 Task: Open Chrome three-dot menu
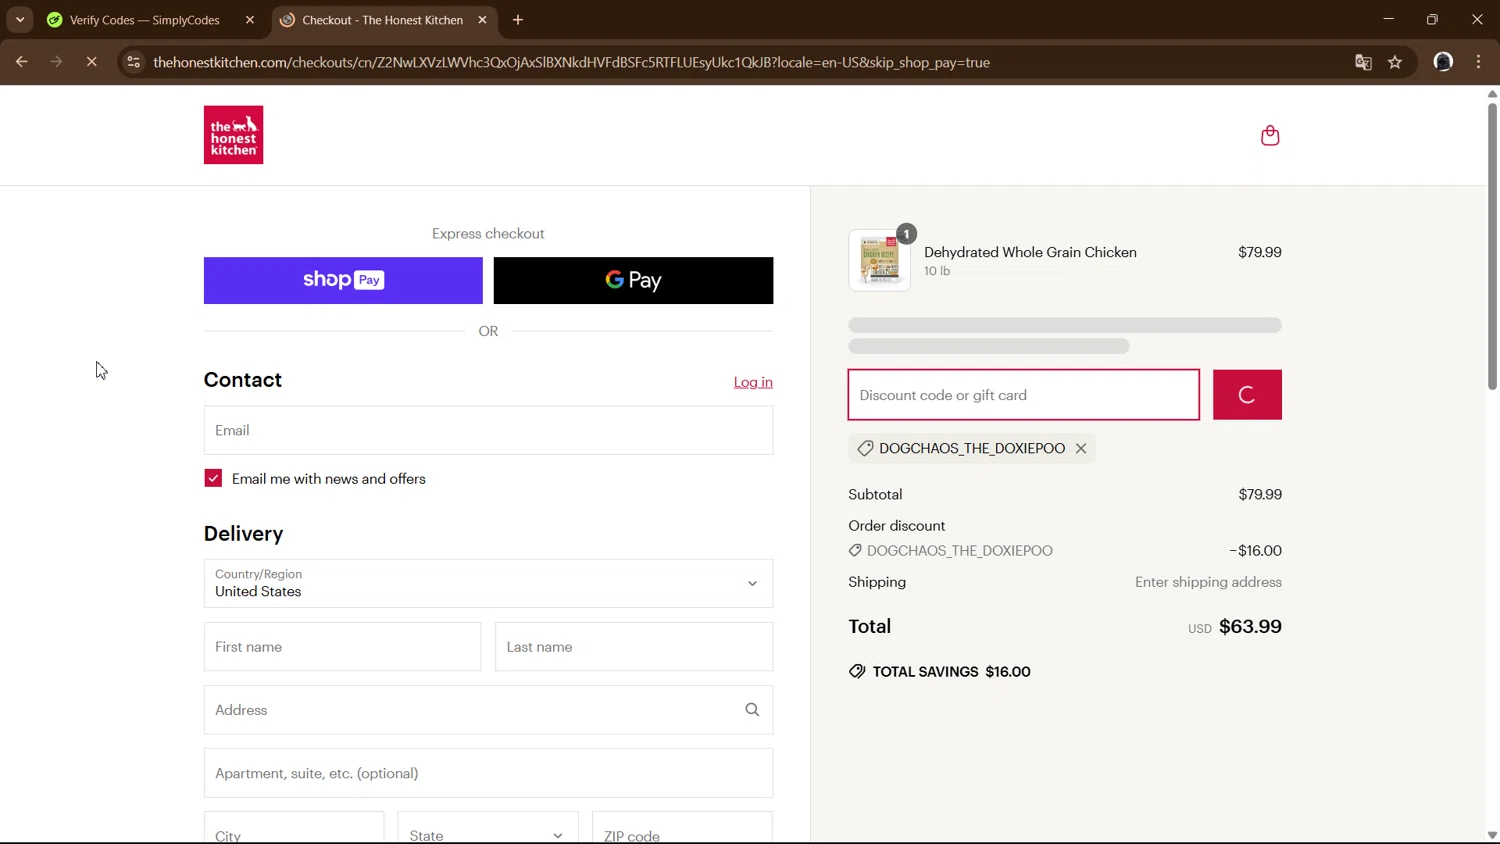coord(1478,62)
